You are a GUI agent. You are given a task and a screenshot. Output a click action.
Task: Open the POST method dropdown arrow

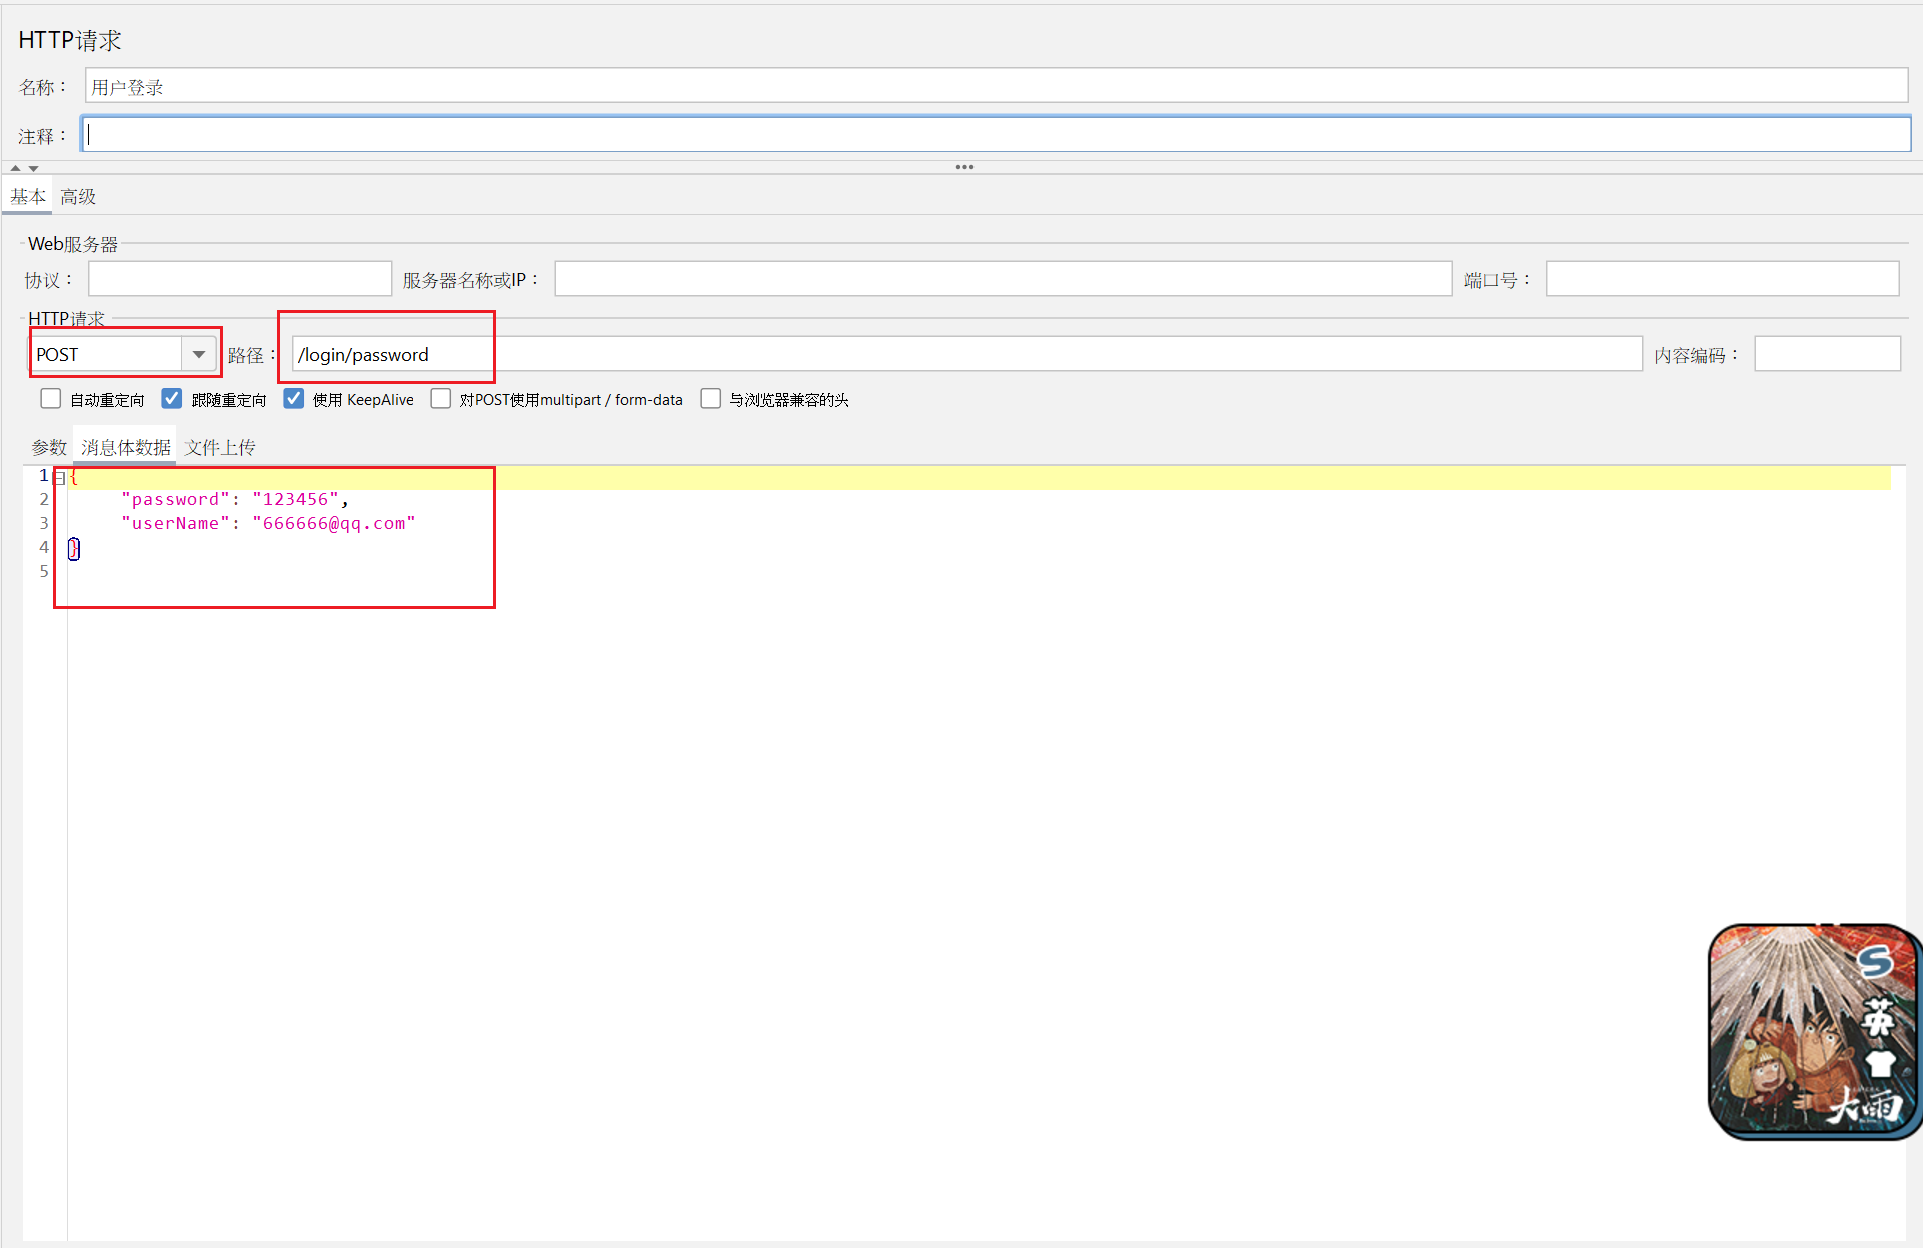198,354
